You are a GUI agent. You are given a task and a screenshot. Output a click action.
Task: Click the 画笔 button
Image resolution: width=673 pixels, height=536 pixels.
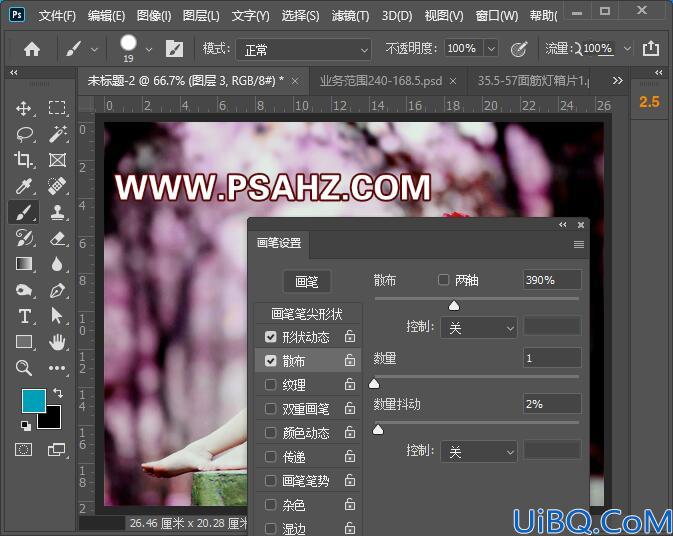(x=307, y=282)
